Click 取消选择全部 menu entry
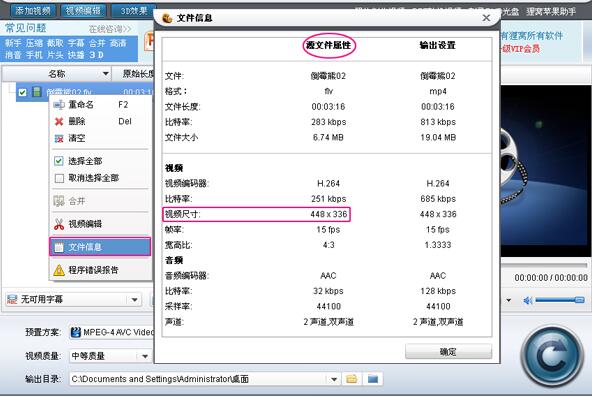 (100, 178)
